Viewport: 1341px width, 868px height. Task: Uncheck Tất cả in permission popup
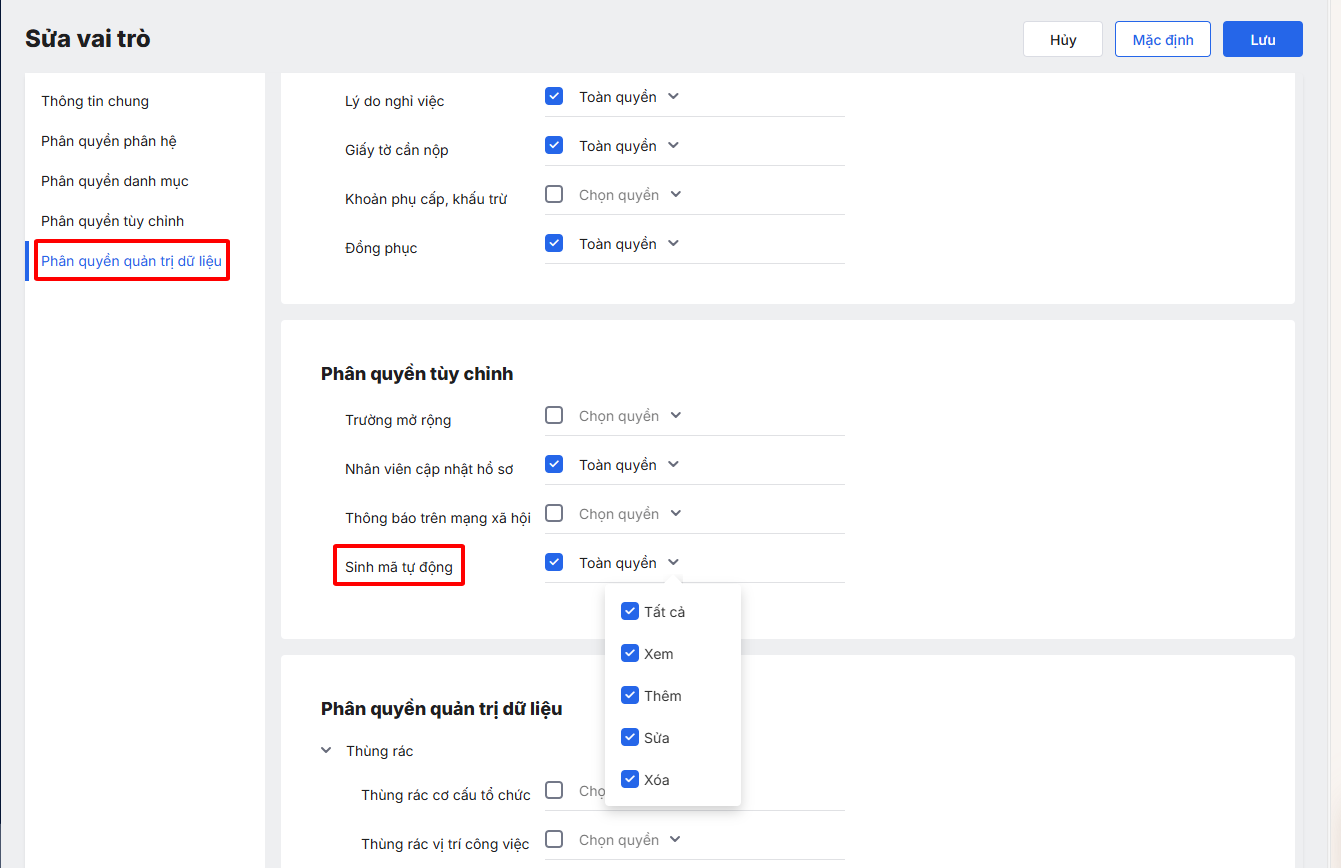pos(630,612)
